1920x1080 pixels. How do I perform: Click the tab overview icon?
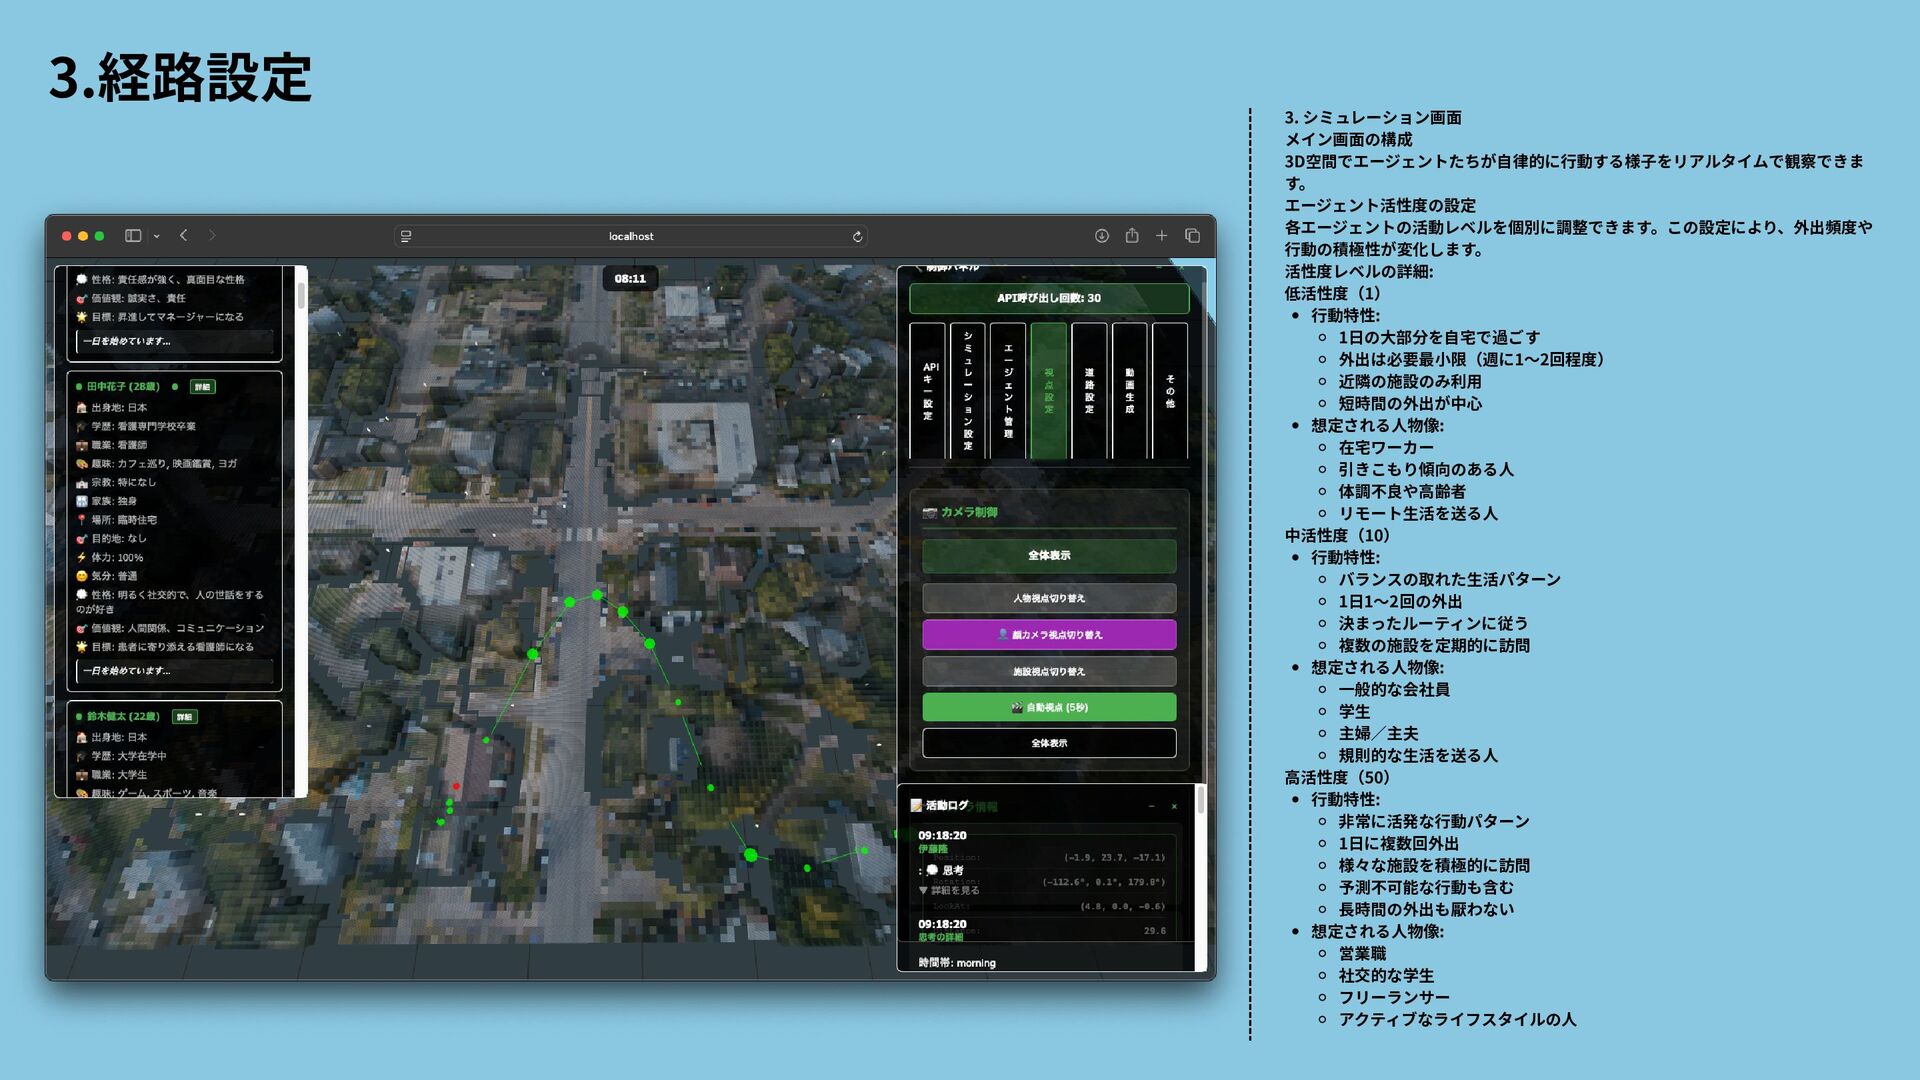1192,236
